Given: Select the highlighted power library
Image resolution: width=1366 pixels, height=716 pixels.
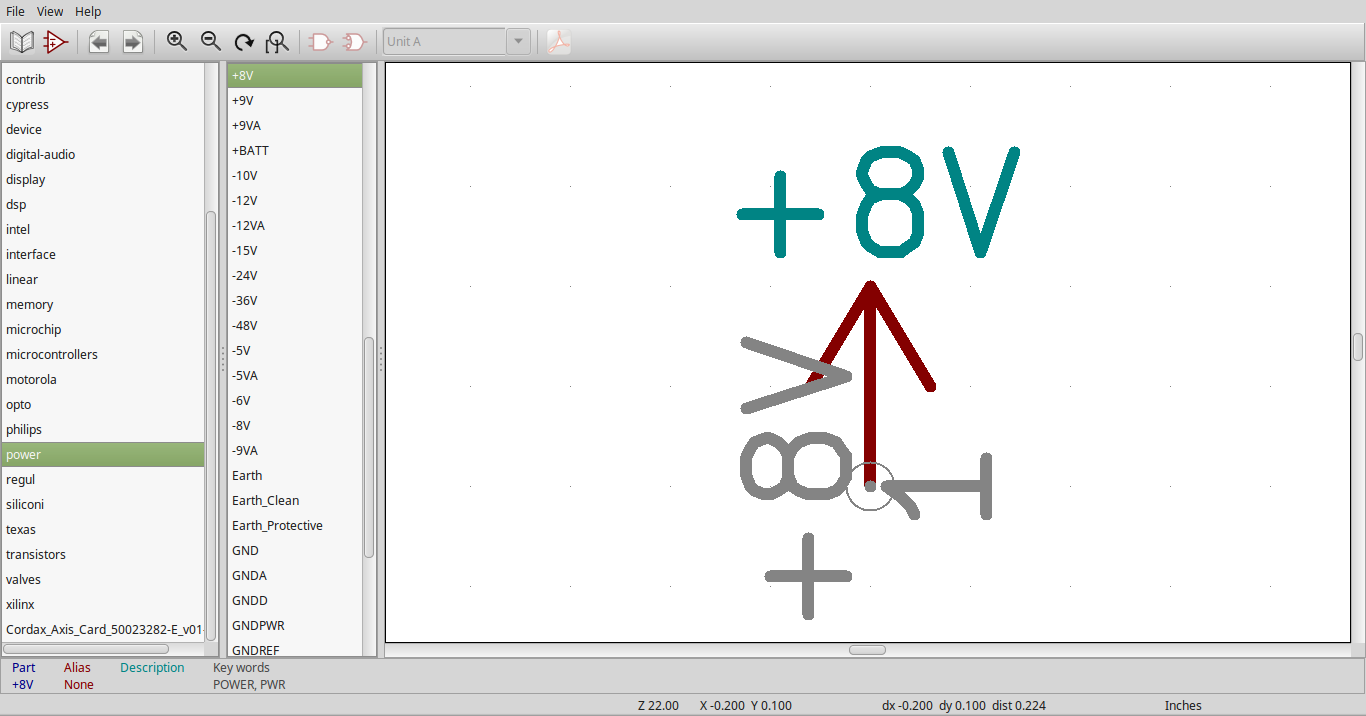Looking at the screenshot, I should coord(103,454).
